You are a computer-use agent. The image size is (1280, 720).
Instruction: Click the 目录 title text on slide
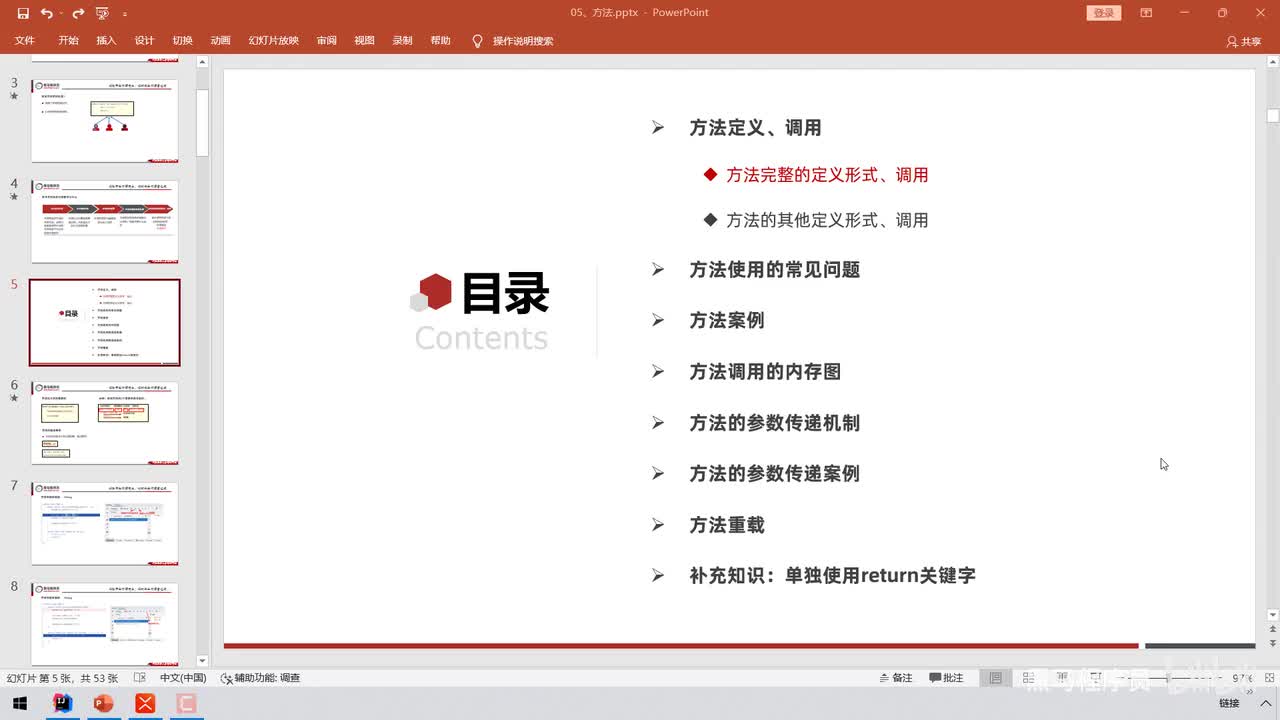tap(505, 294)
